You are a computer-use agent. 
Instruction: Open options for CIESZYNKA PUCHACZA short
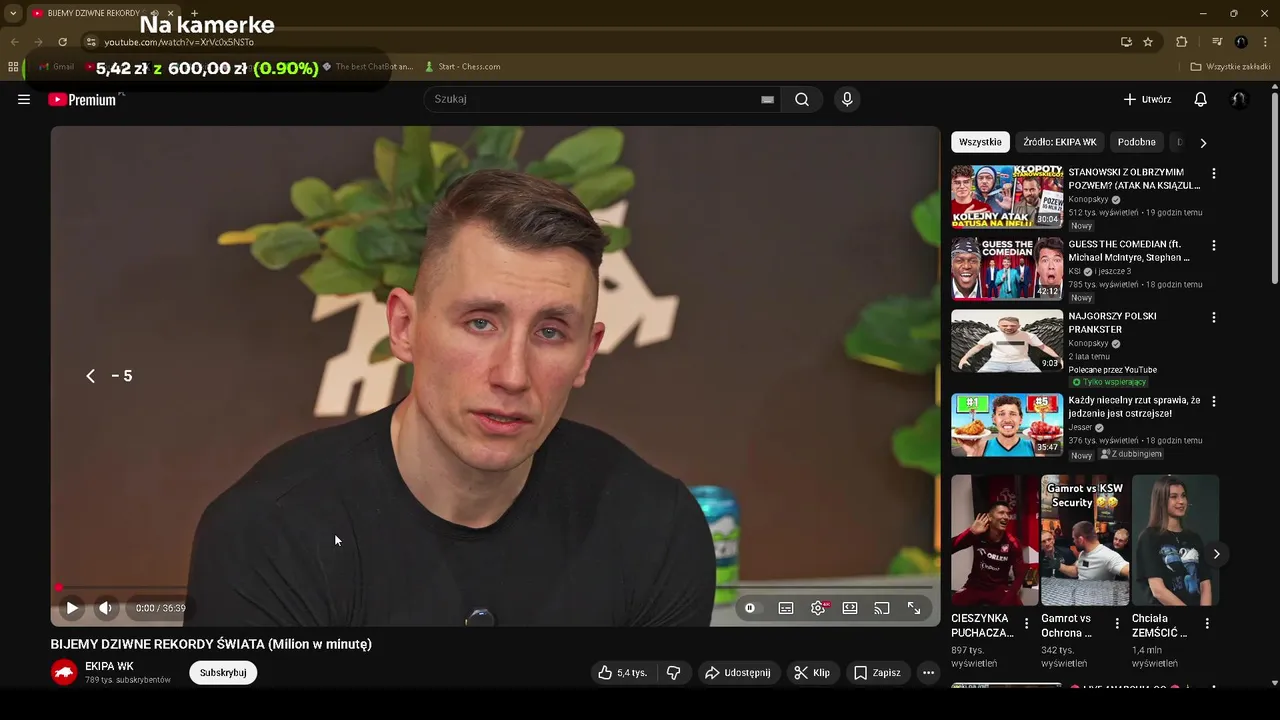point(1026,623)
